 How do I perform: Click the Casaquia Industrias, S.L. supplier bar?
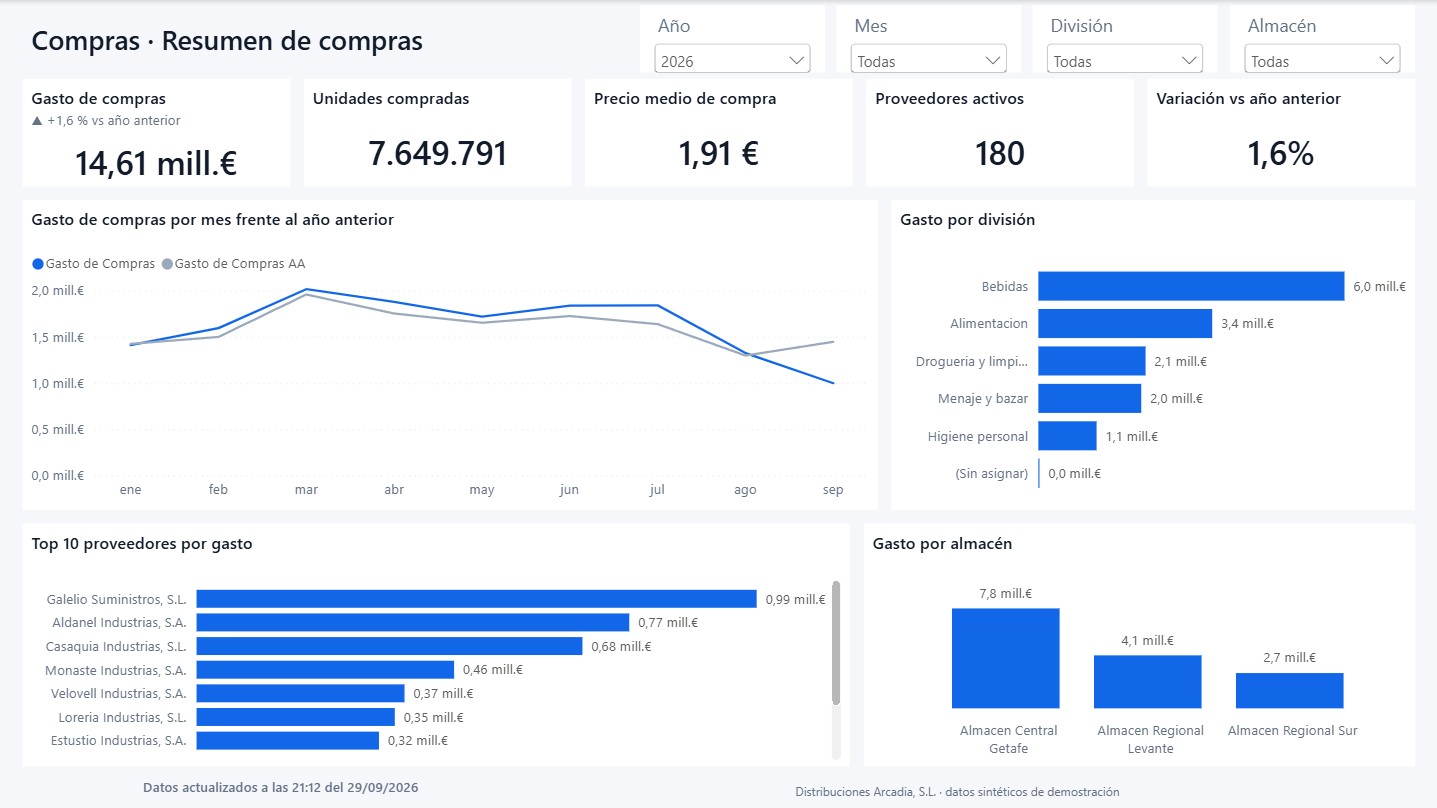coord(389,646)
